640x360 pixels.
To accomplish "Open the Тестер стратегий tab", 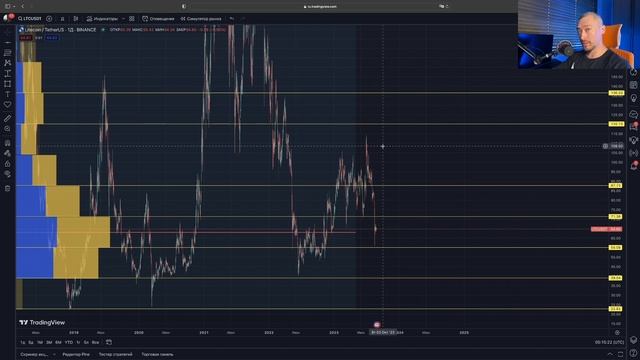I will point(116,355).
